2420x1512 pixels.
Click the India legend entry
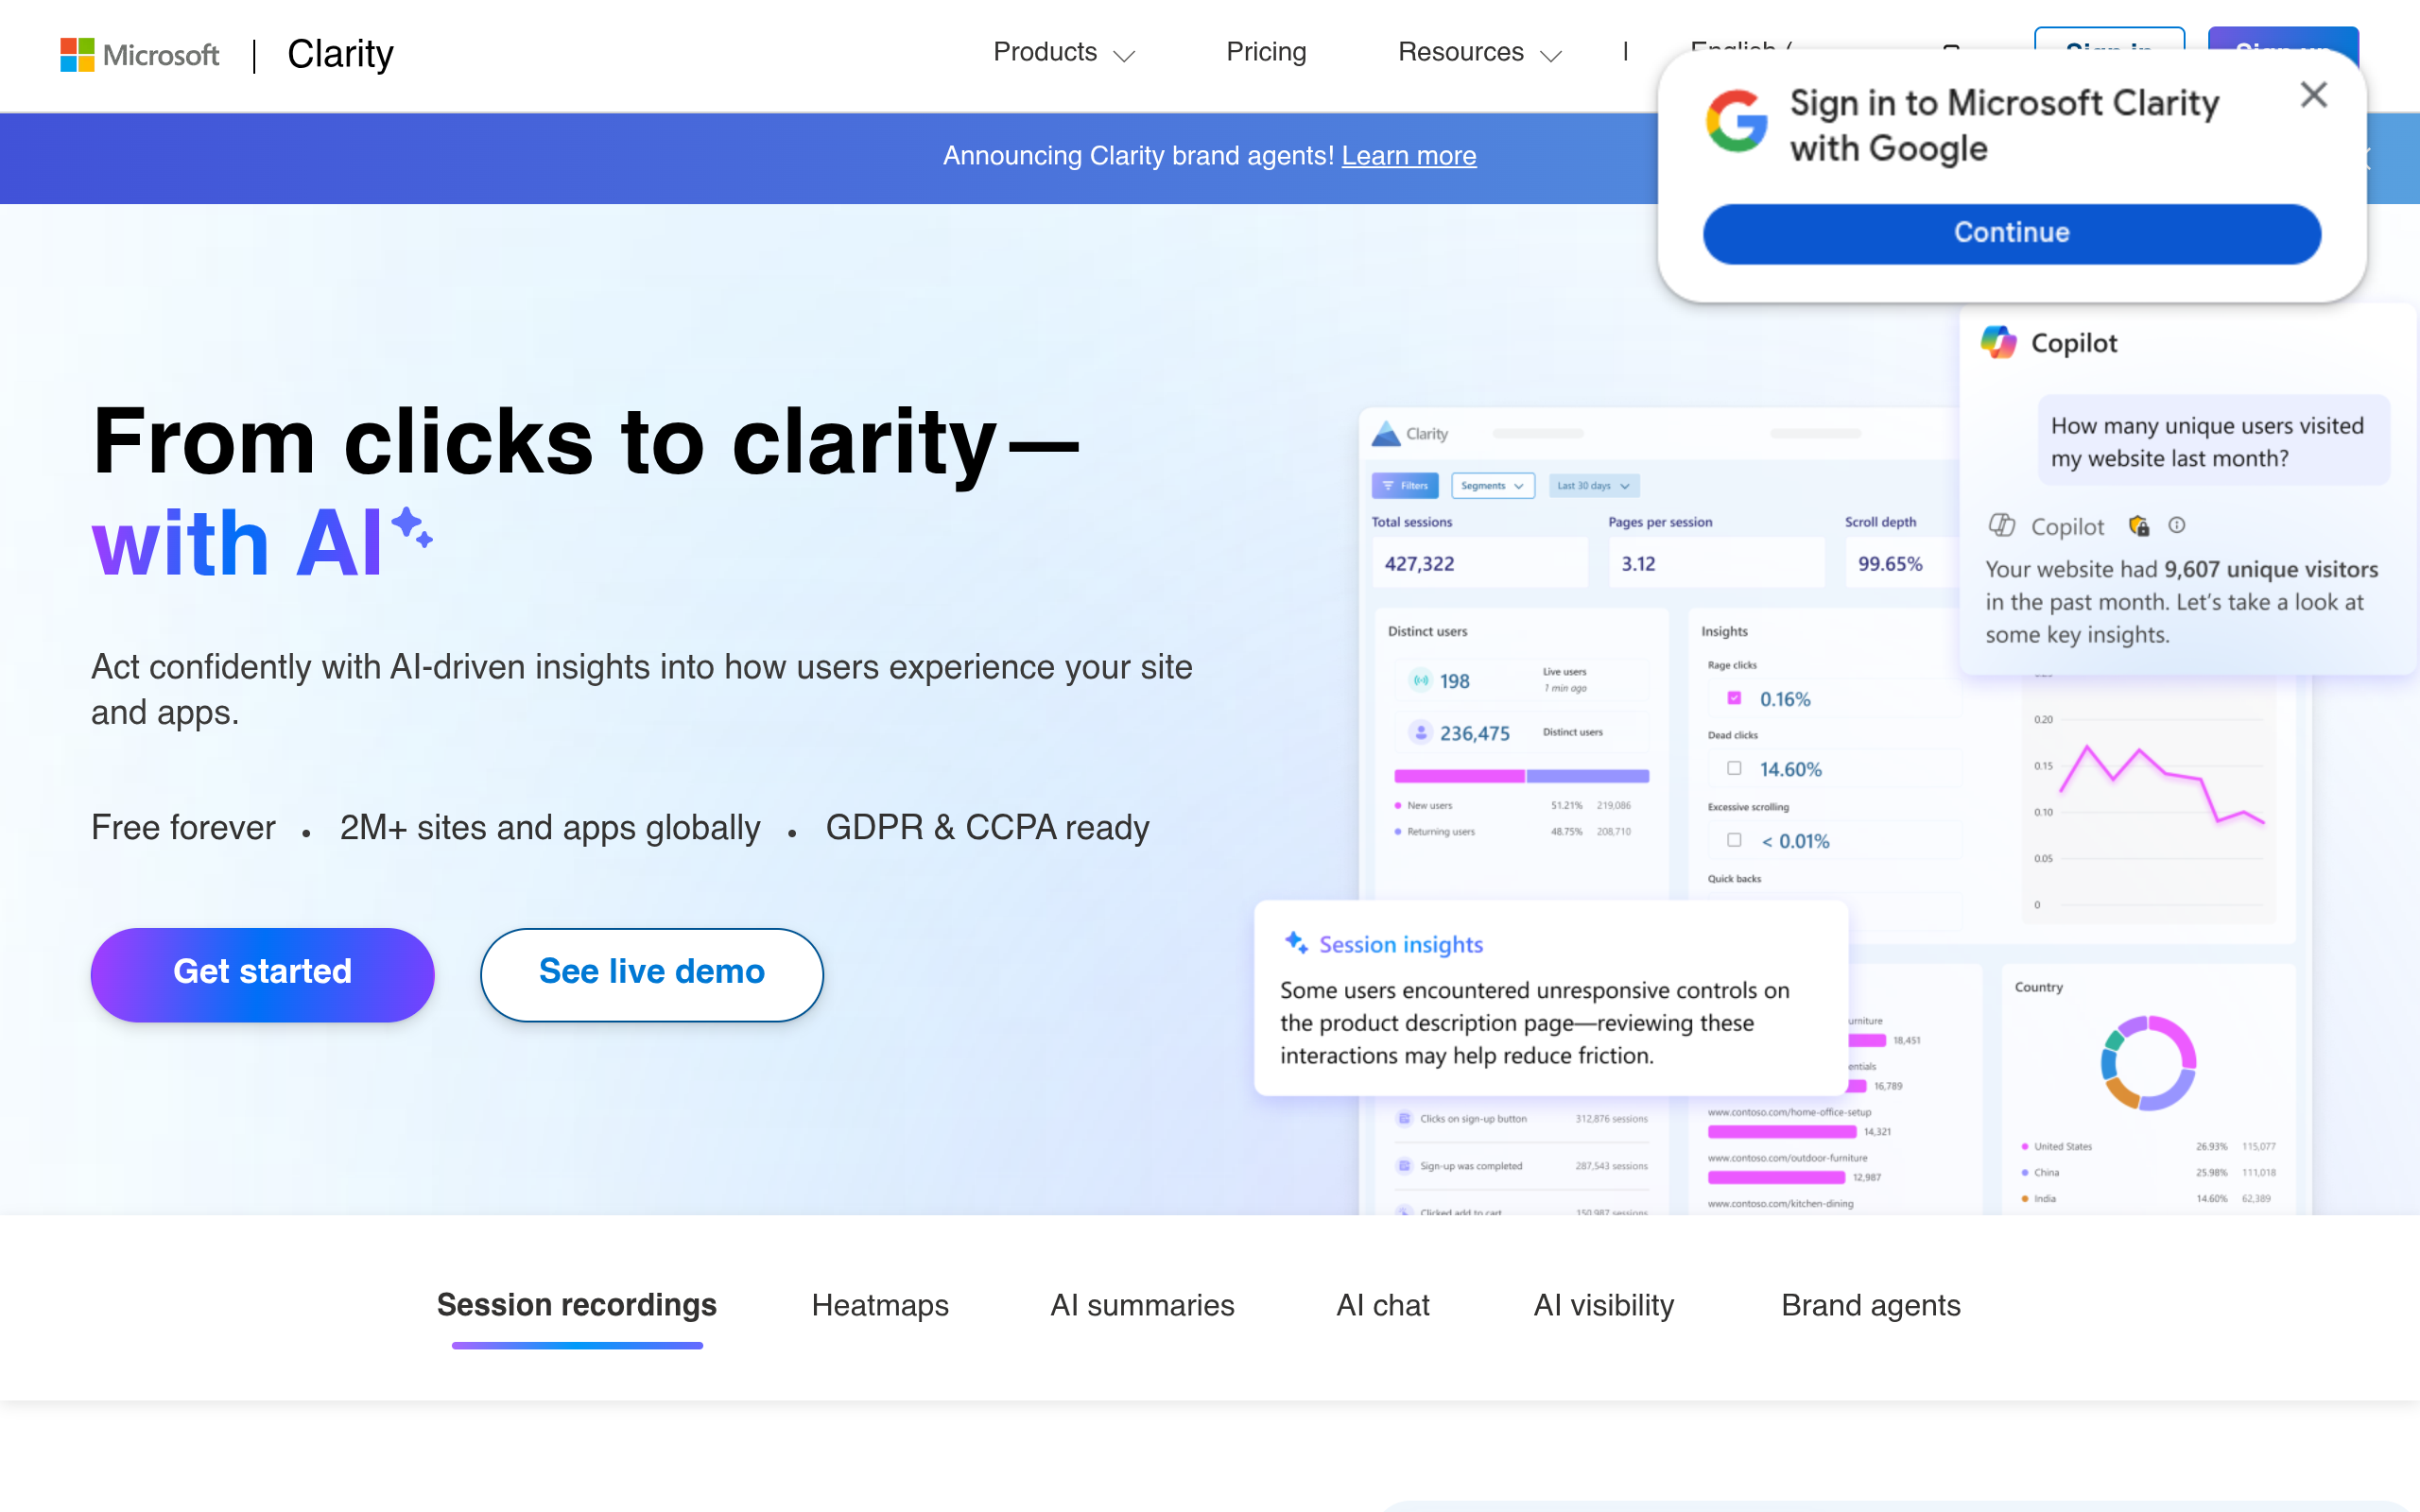point(2147,1198)
